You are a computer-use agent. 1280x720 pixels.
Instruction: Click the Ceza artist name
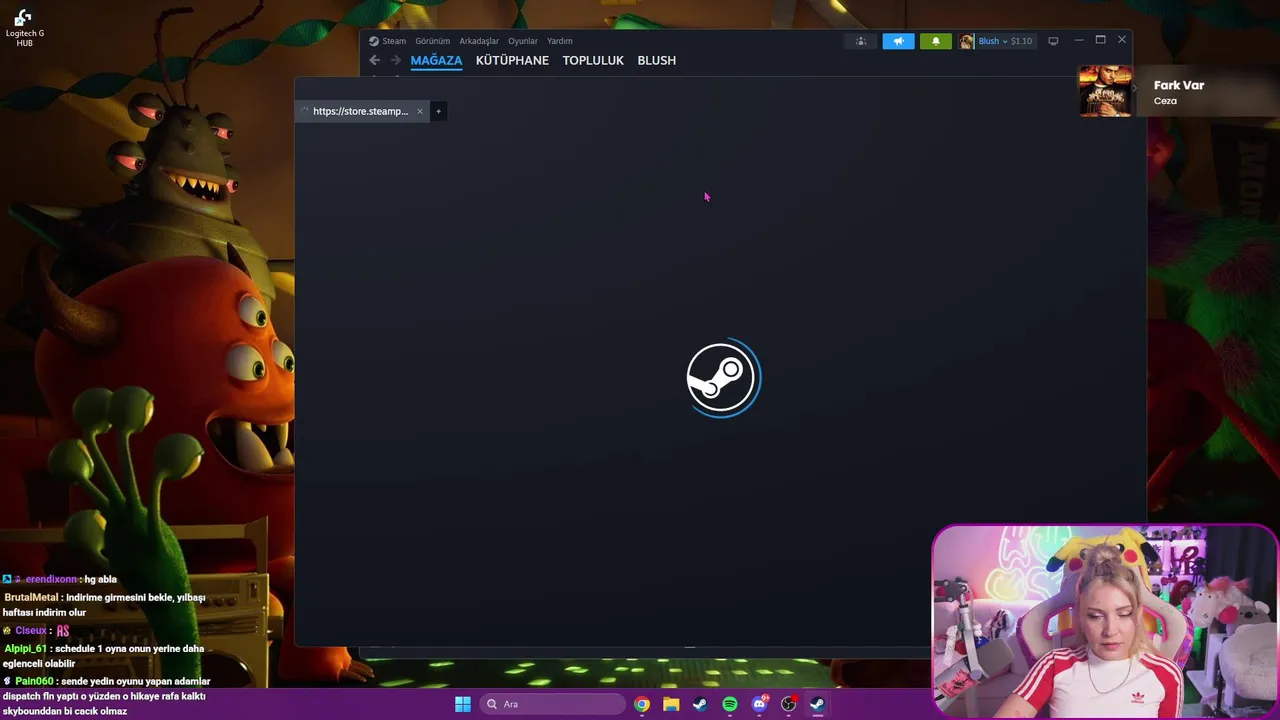point(1165,101)
